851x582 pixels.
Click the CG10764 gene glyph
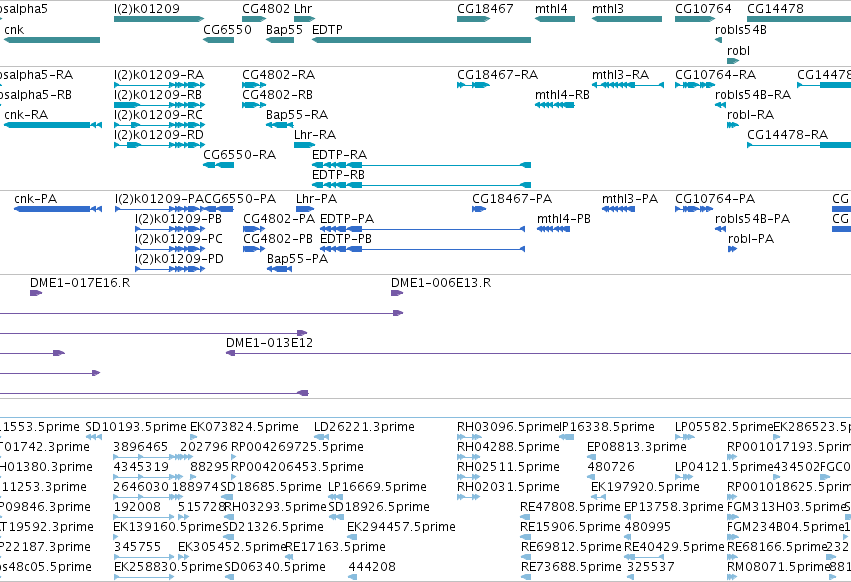[695, 20]
